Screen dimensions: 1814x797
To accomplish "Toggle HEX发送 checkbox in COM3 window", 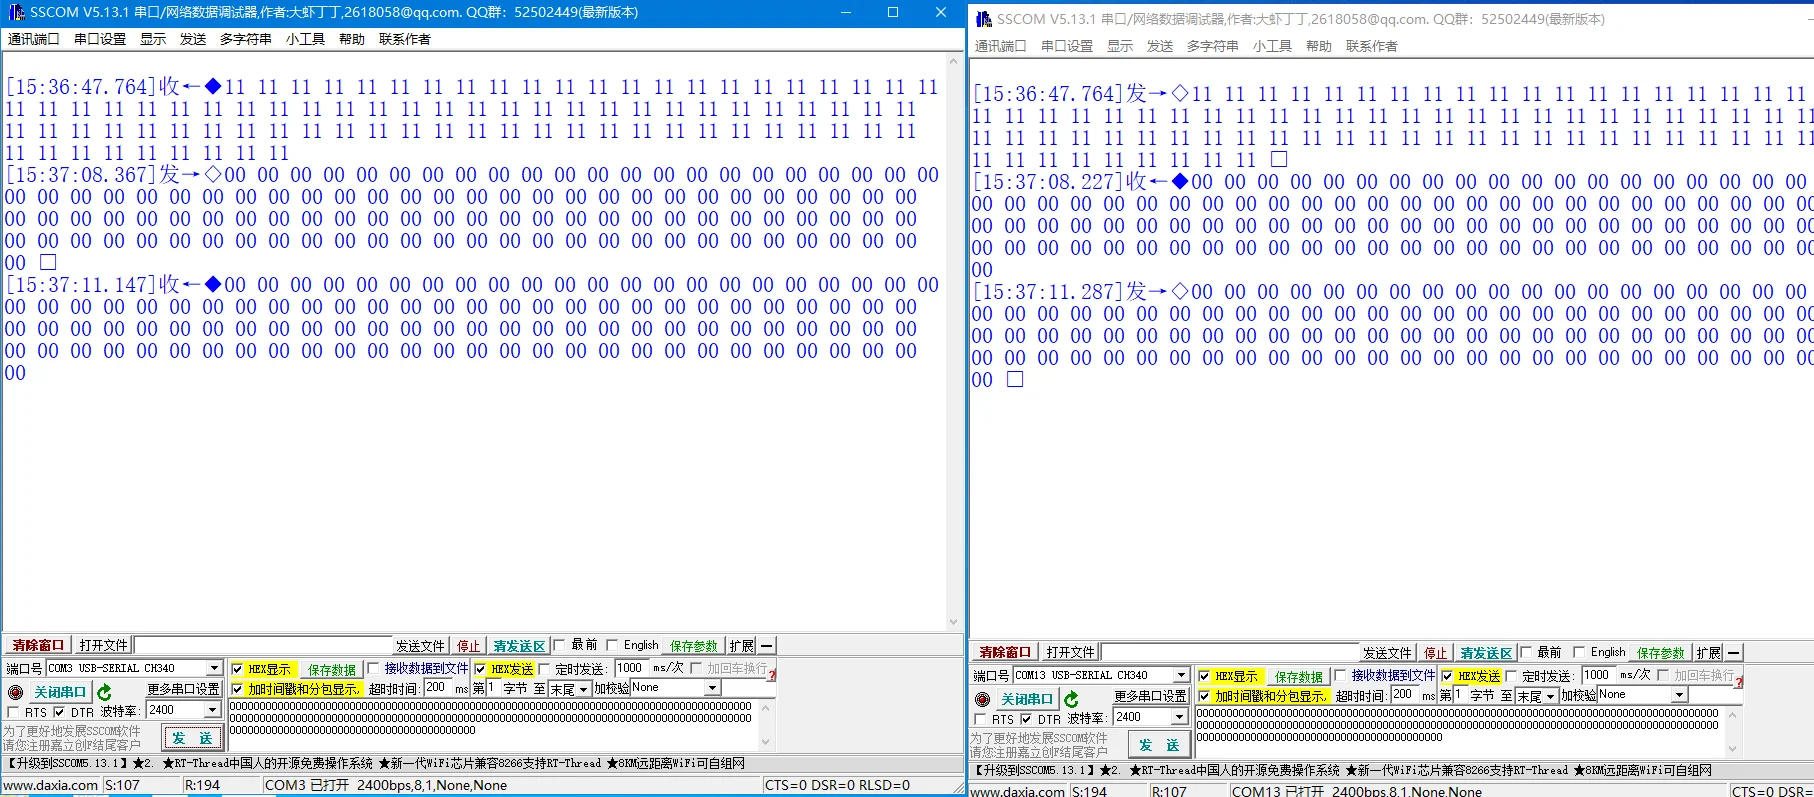I will [x=480, y=669].
